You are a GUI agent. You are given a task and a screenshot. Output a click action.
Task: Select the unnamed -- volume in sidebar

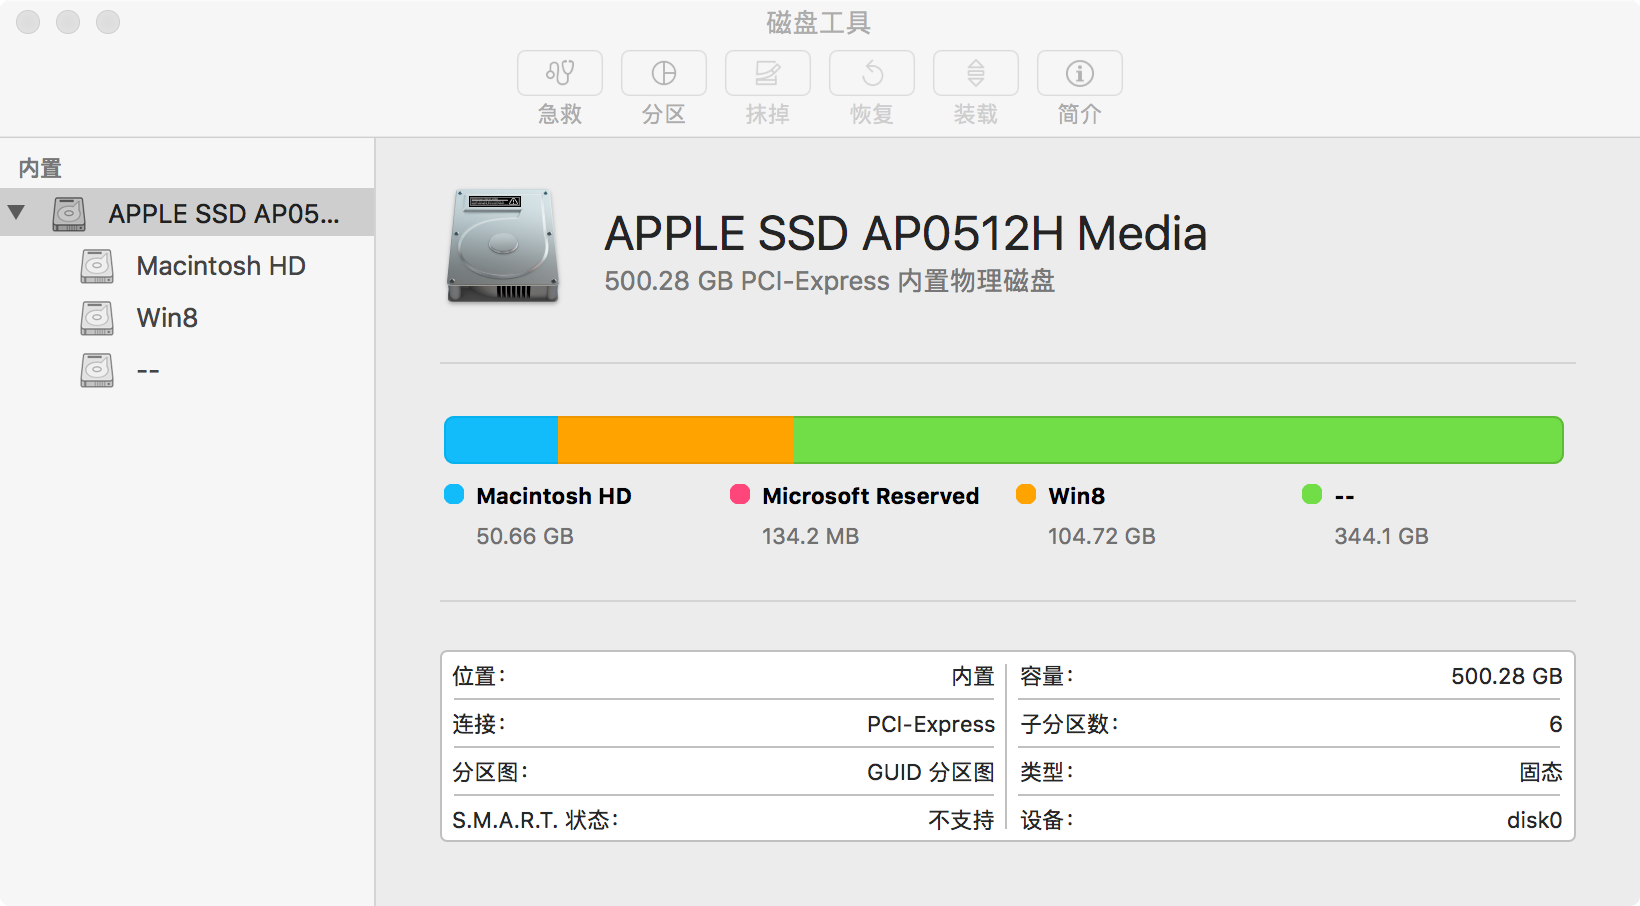click(x=148, y=371)
